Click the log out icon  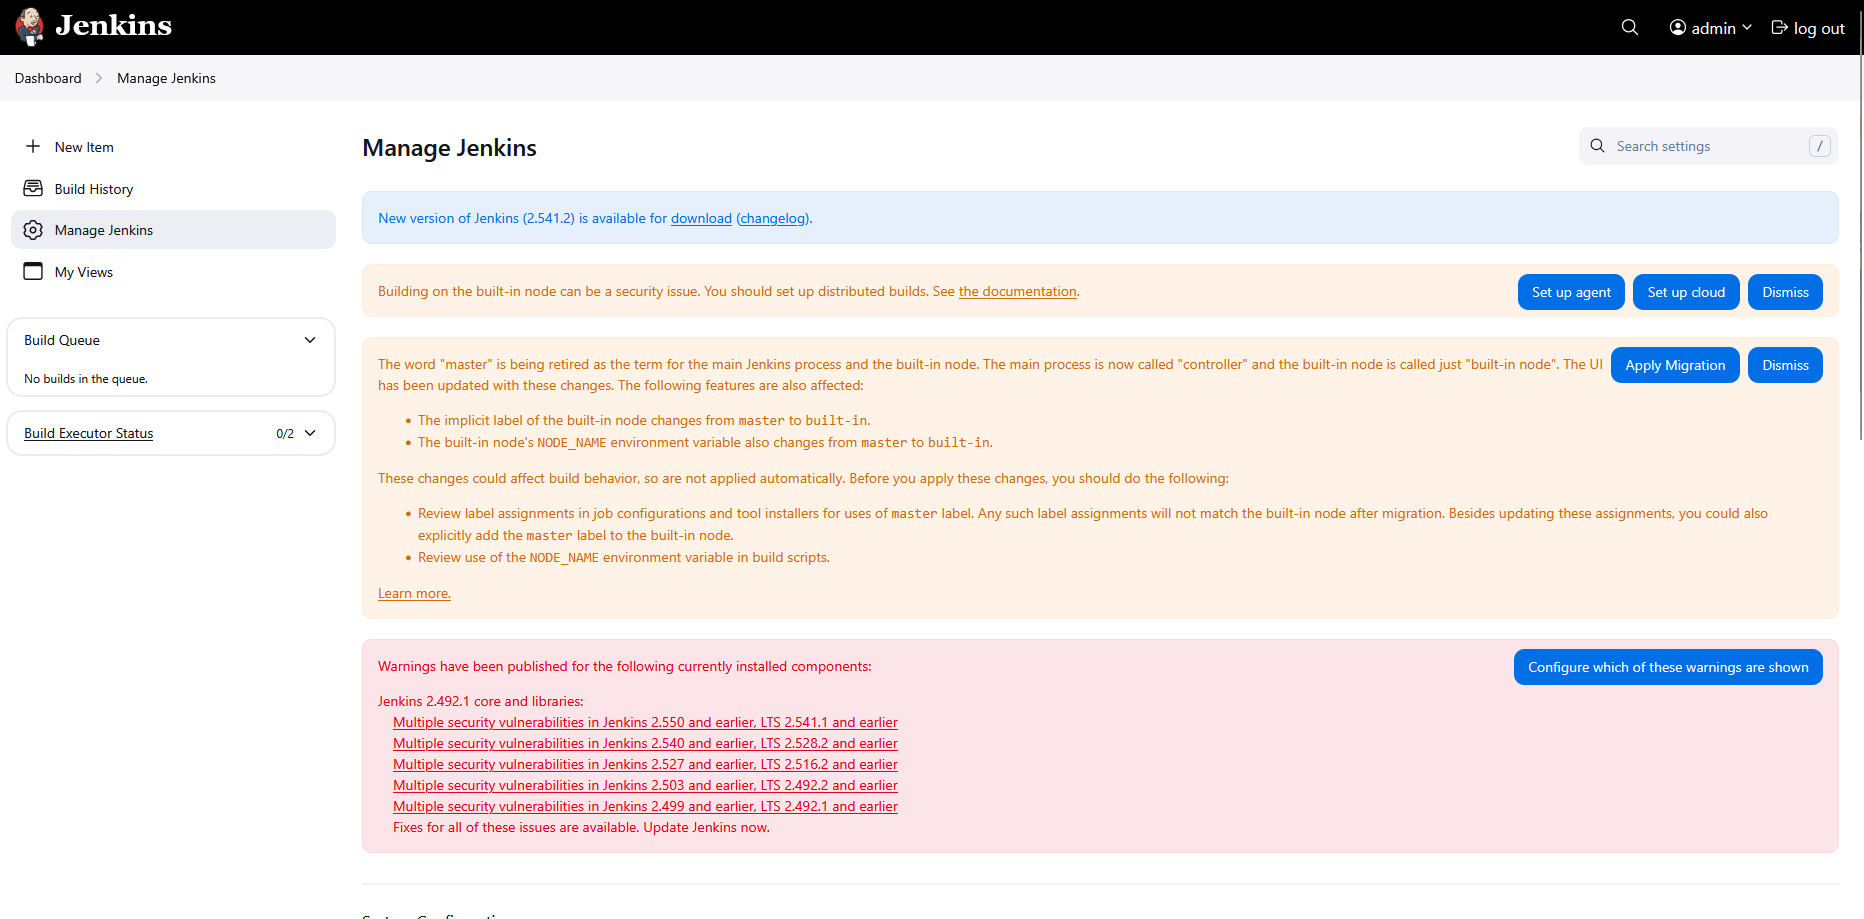1779,27
